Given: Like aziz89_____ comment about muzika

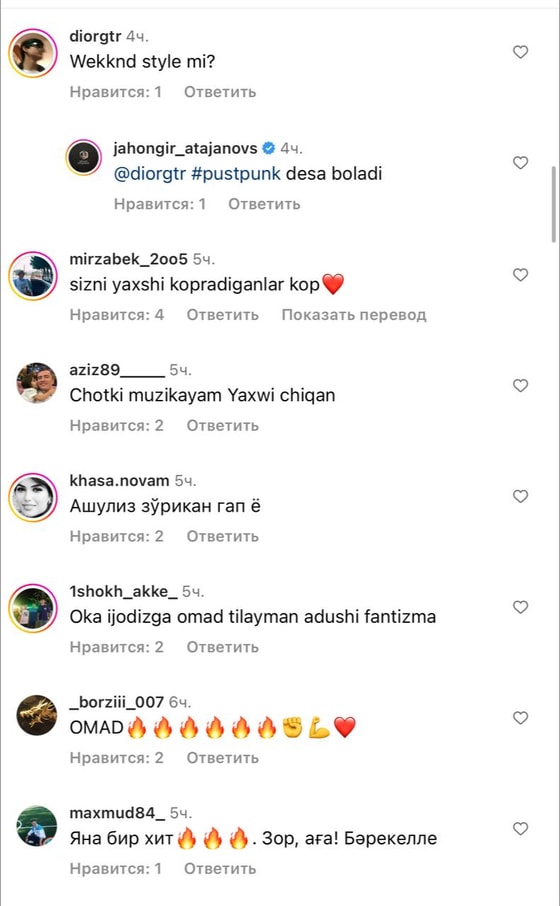Looking at the screenshot, I should 521,385.
